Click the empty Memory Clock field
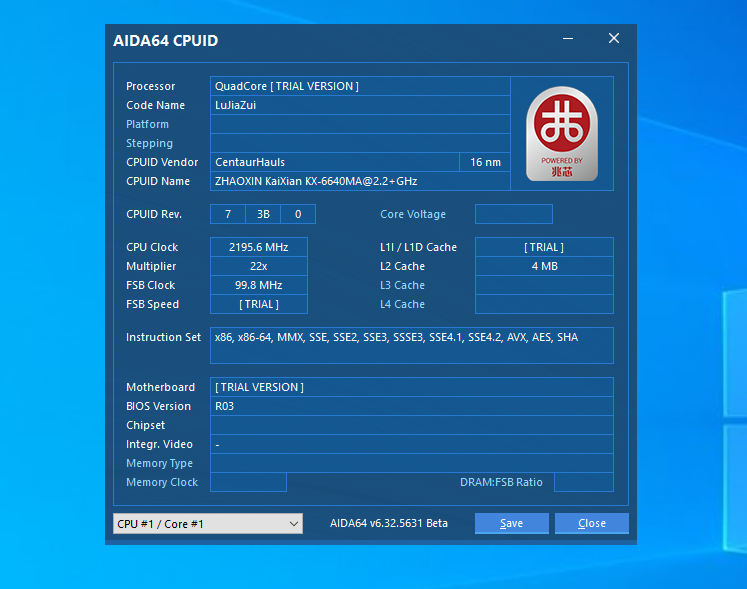 pos(248,482)
